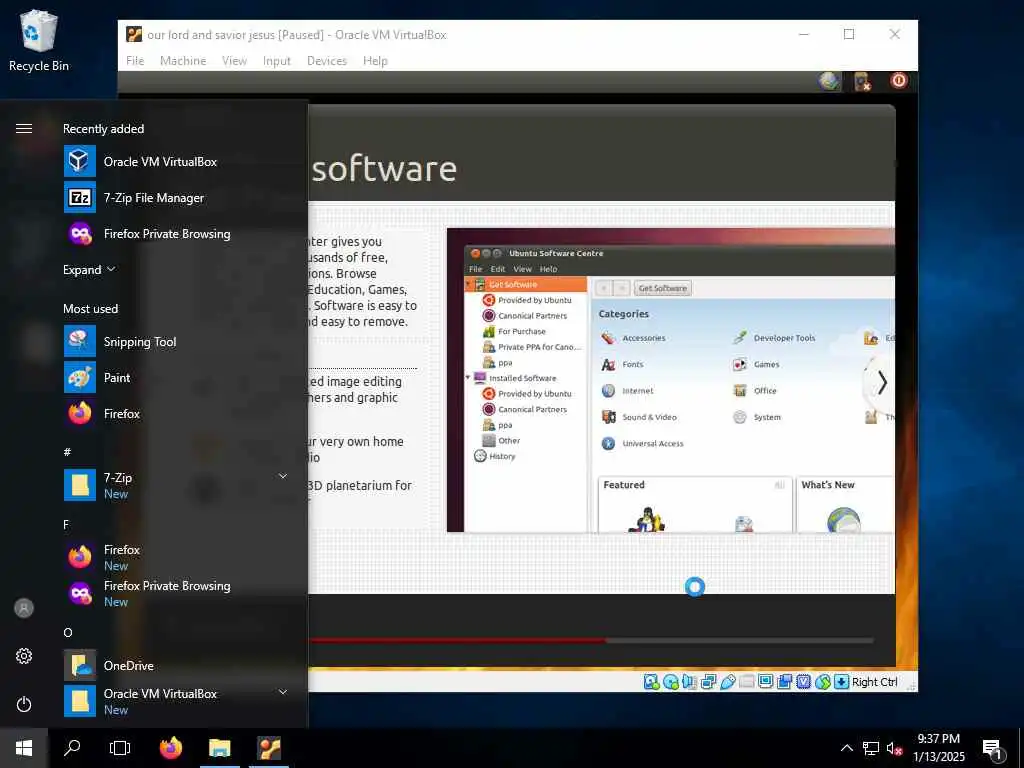This screenshot has width=1024, height=768.
Task: Expand the 7-Zip folder chevron
Action: pos(283,476)
